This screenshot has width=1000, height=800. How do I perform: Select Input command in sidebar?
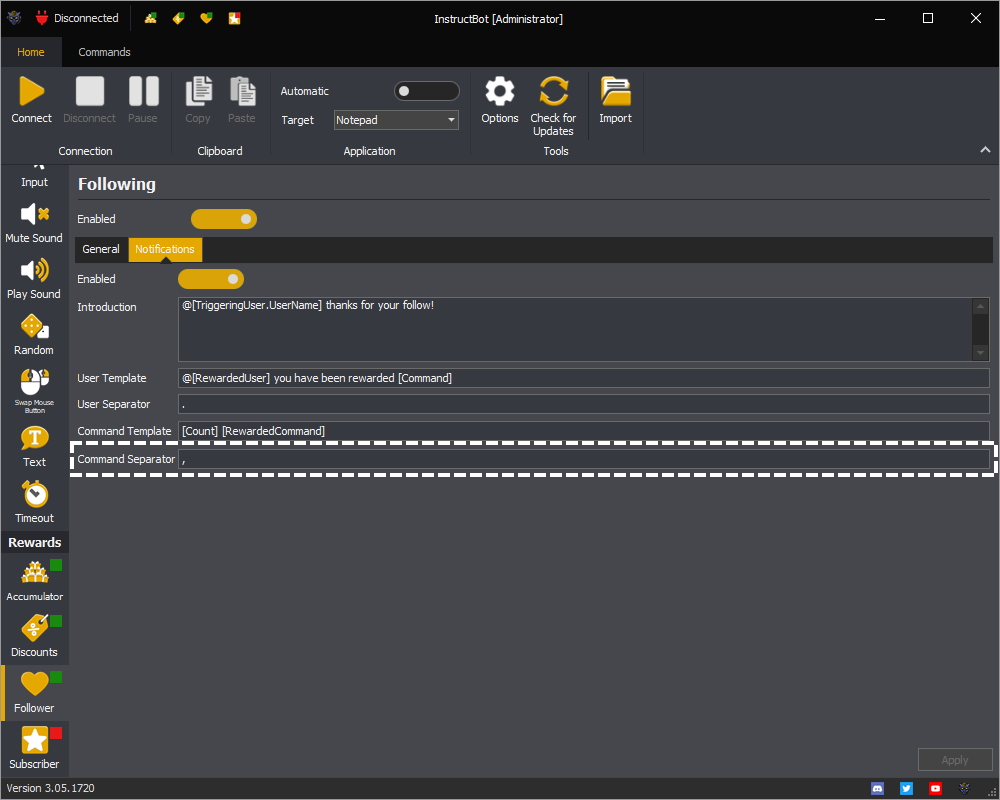tap(34, 177)
